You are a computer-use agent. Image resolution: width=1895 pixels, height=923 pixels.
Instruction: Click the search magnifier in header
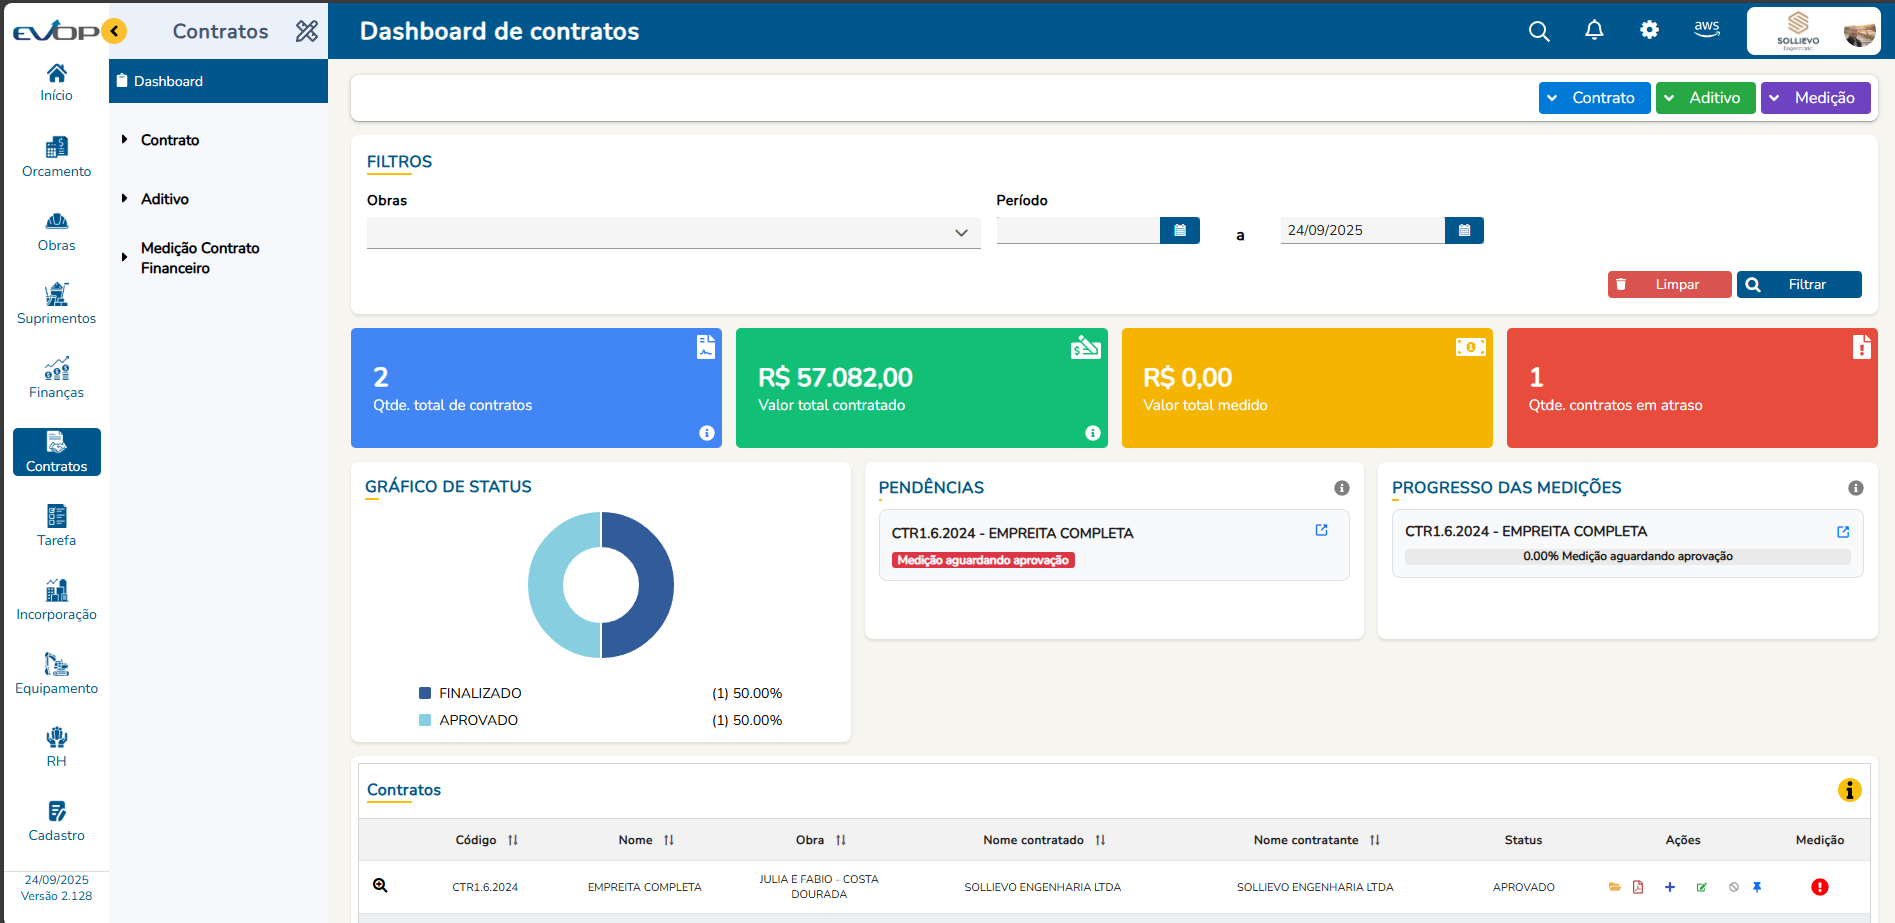coord(1539,31)
